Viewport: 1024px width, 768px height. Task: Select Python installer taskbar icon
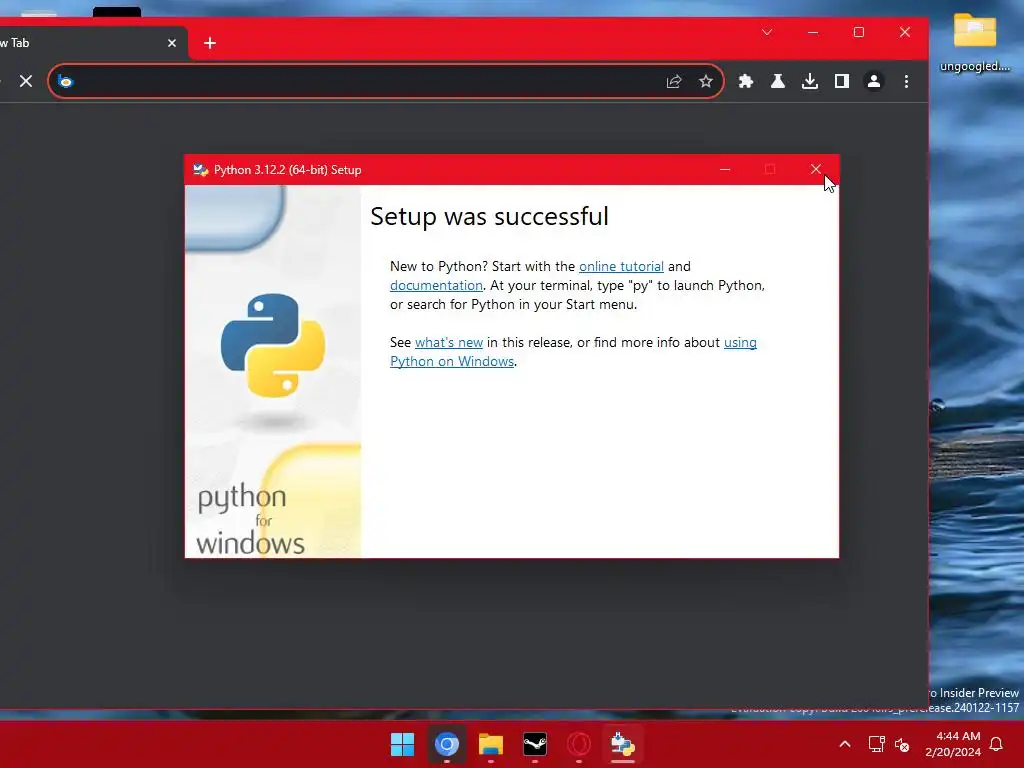pyautogui.click(x=622, y=744)
